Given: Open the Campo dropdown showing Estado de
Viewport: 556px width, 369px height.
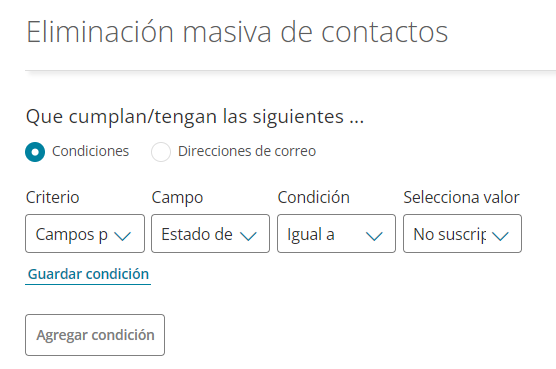Looking at the screenshot, I should [210, 234].
